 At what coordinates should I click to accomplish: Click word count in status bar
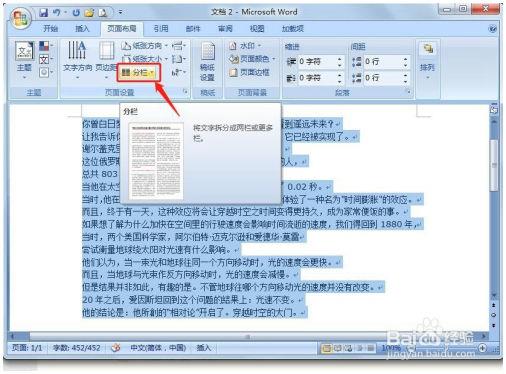coord(77,348)
